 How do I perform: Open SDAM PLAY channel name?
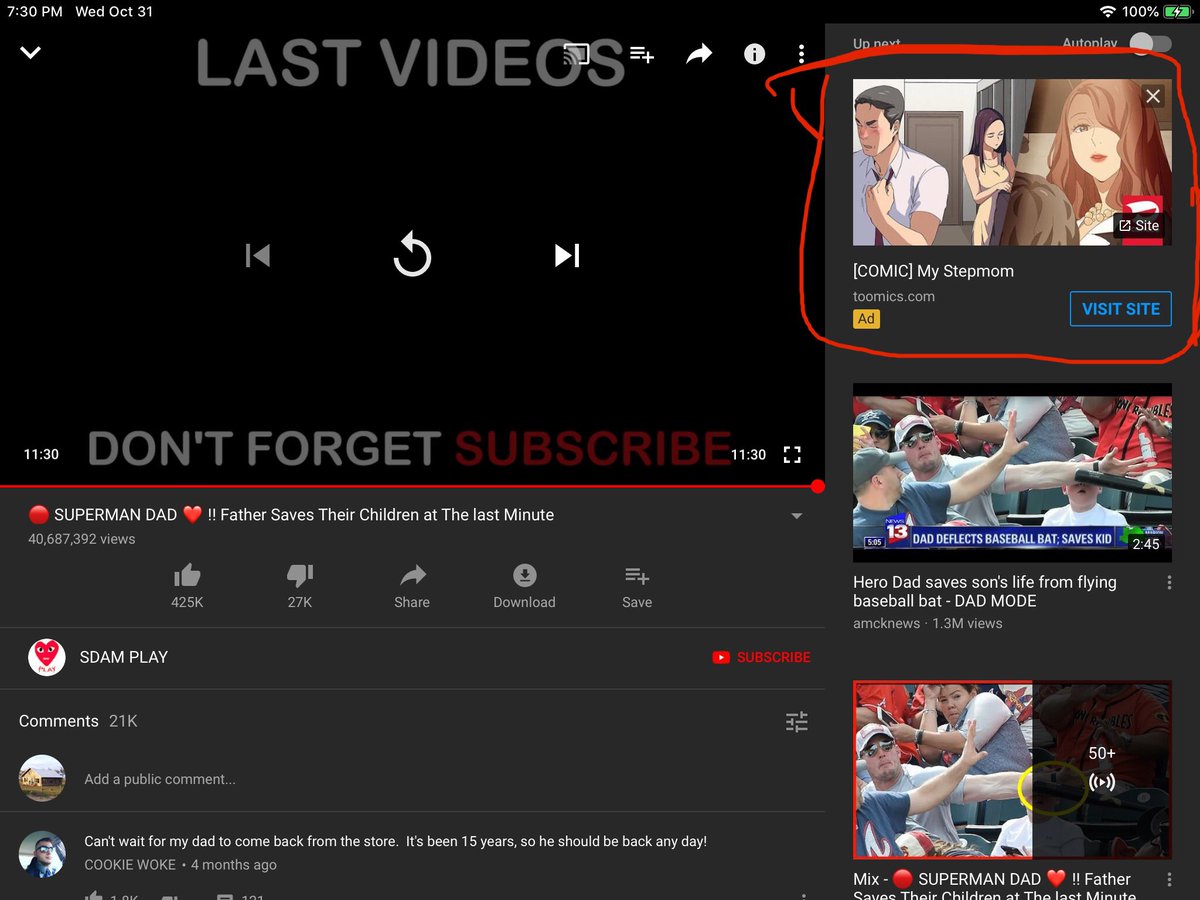(x=124, y=657)
